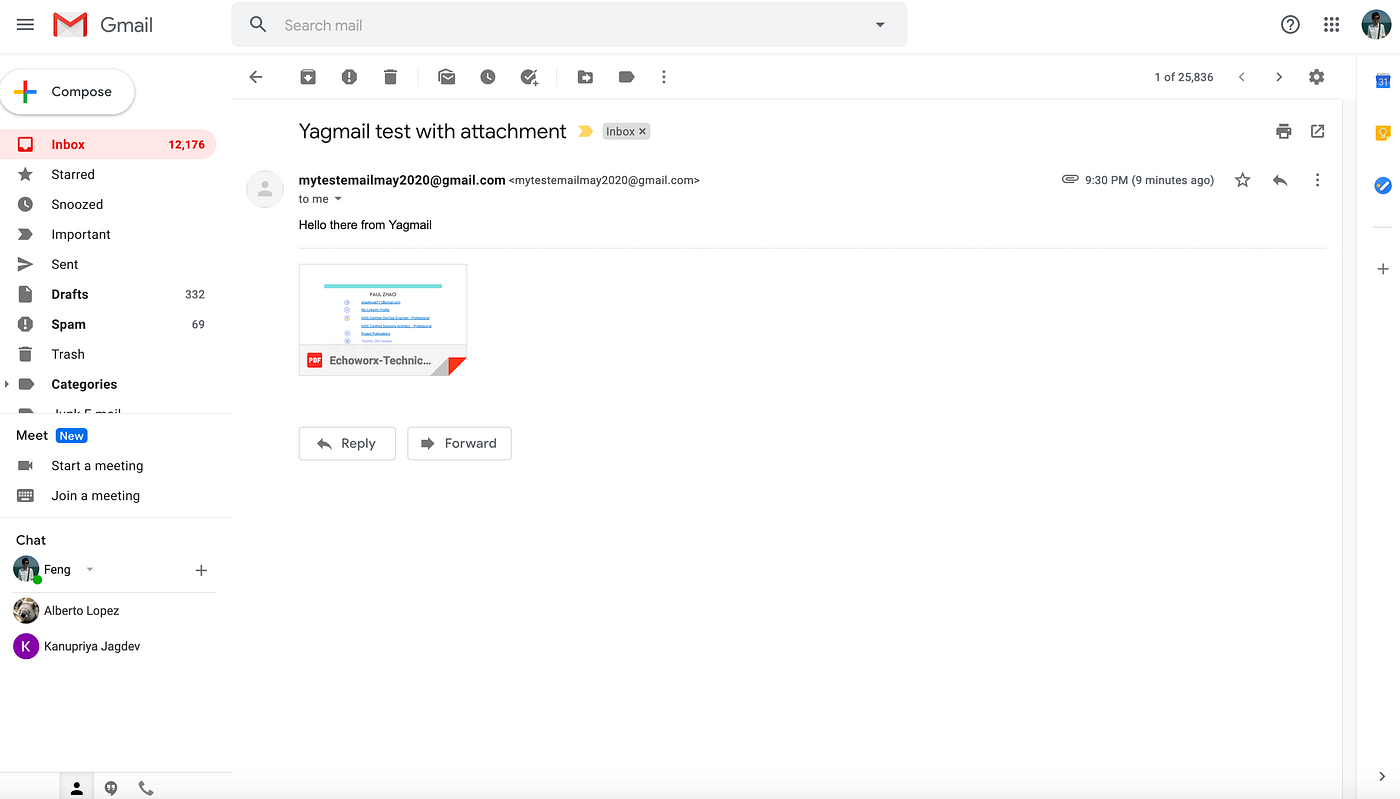Collapse the Gmail navigation menu
Viewport: 1400px width, 799px height.
click(25, 24)
